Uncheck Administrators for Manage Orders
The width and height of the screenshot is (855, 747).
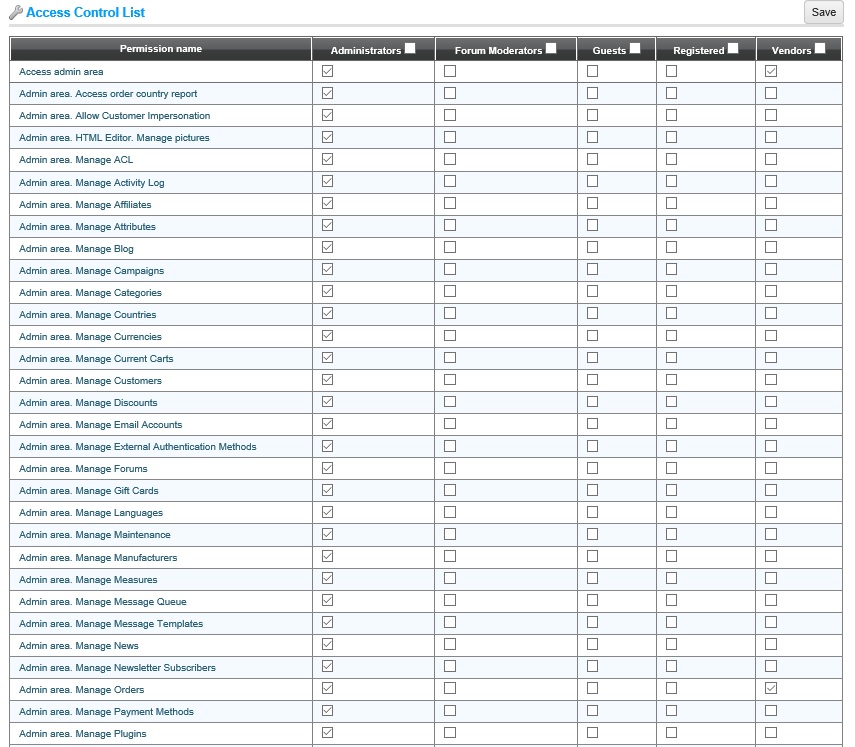tap(327, 688)
